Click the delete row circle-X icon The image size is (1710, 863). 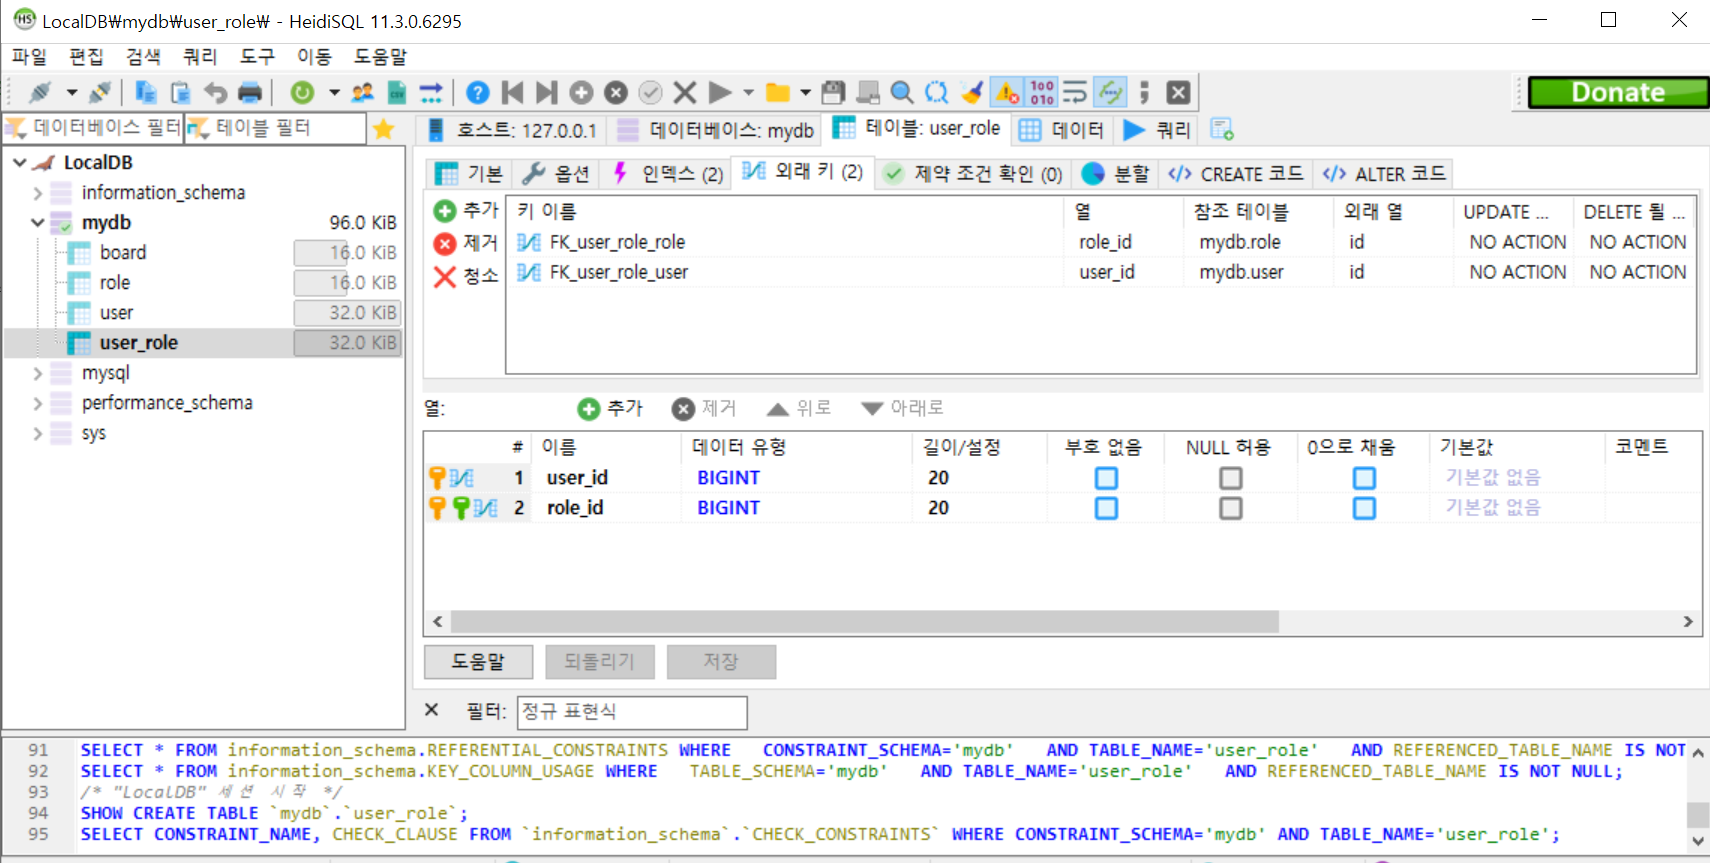coord(616,93)
